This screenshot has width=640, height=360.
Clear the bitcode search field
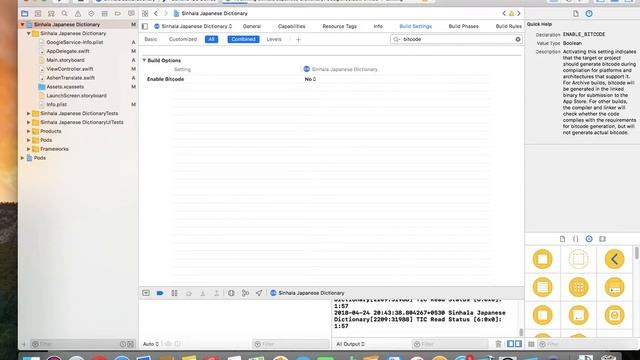pos(518,39)
